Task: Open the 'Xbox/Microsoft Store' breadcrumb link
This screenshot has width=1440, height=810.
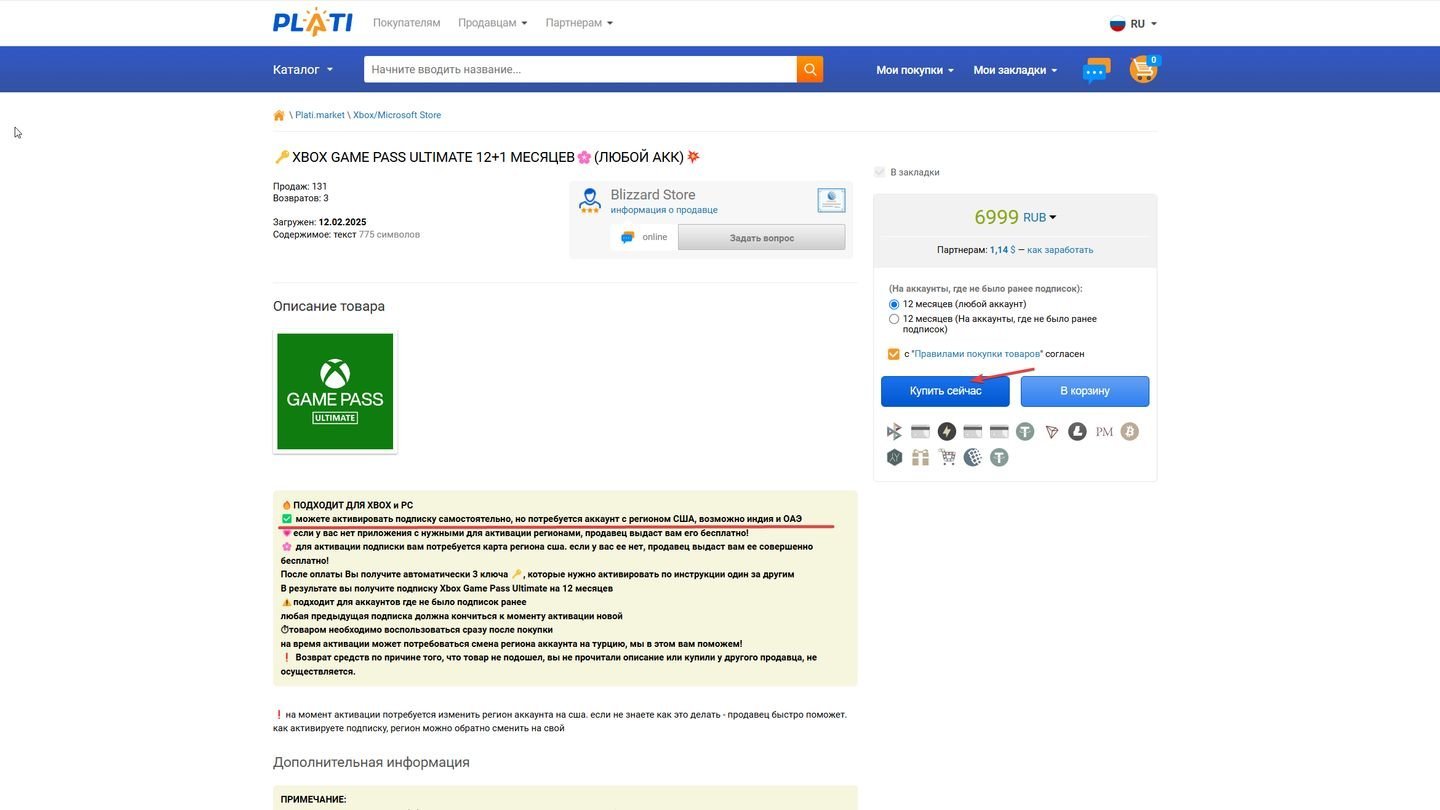Action: [397, 115]
